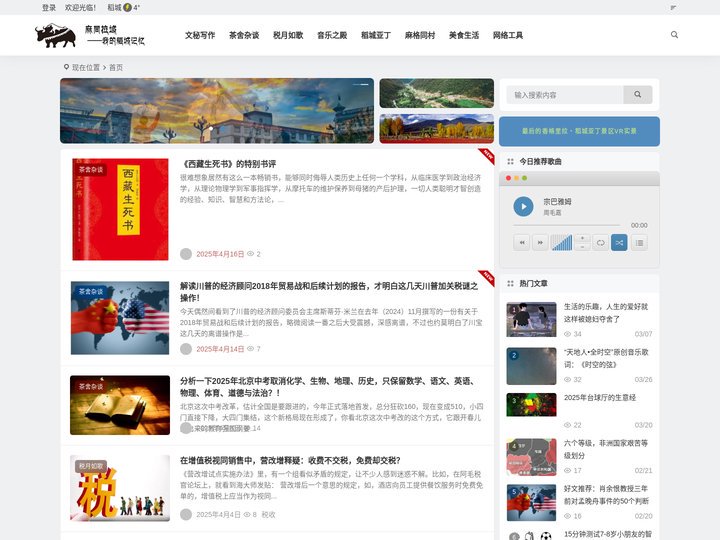This screenshot has height=540, width=720.
Task: Submit search with sidebar magnifier button
Action: click(637, 95)
